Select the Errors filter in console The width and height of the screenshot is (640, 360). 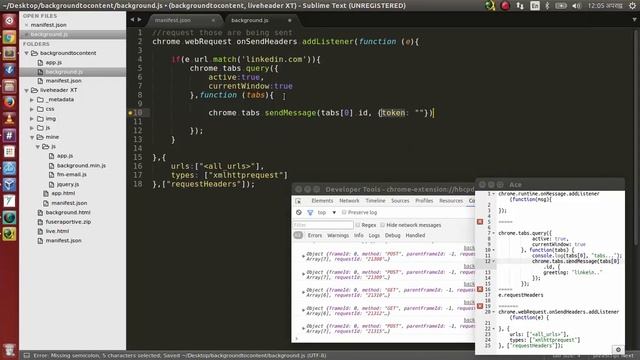[315, 236]
